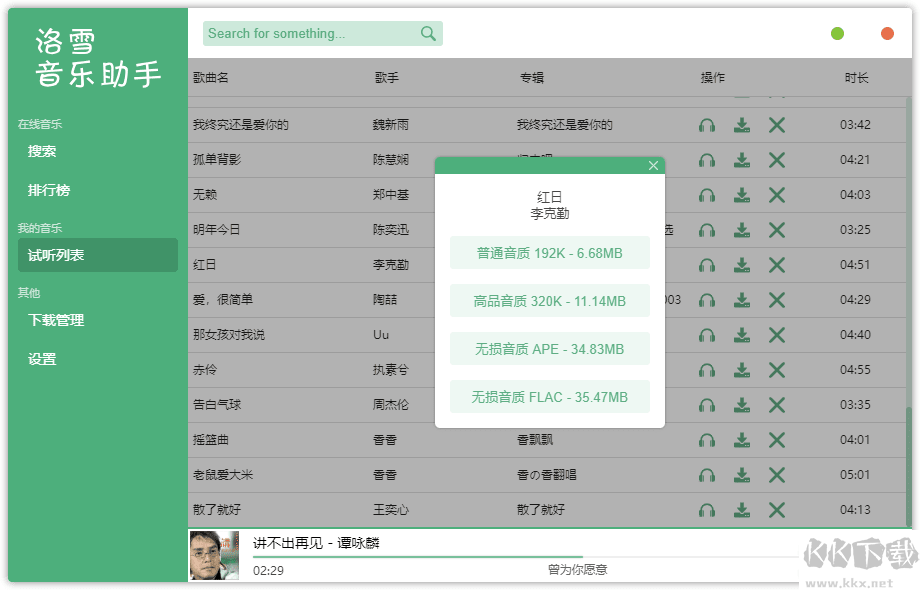Open 下载管理 from the sidebar
Image resolution: width=920 pixels, height=590 pixels.
tap(56, 320)
